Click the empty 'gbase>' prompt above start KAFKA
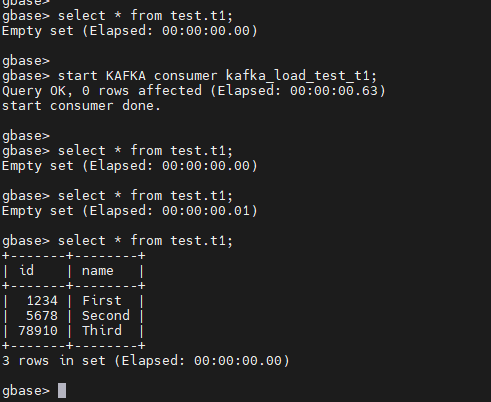This screenshot has width=491, height=402. [x=26, y=61]
